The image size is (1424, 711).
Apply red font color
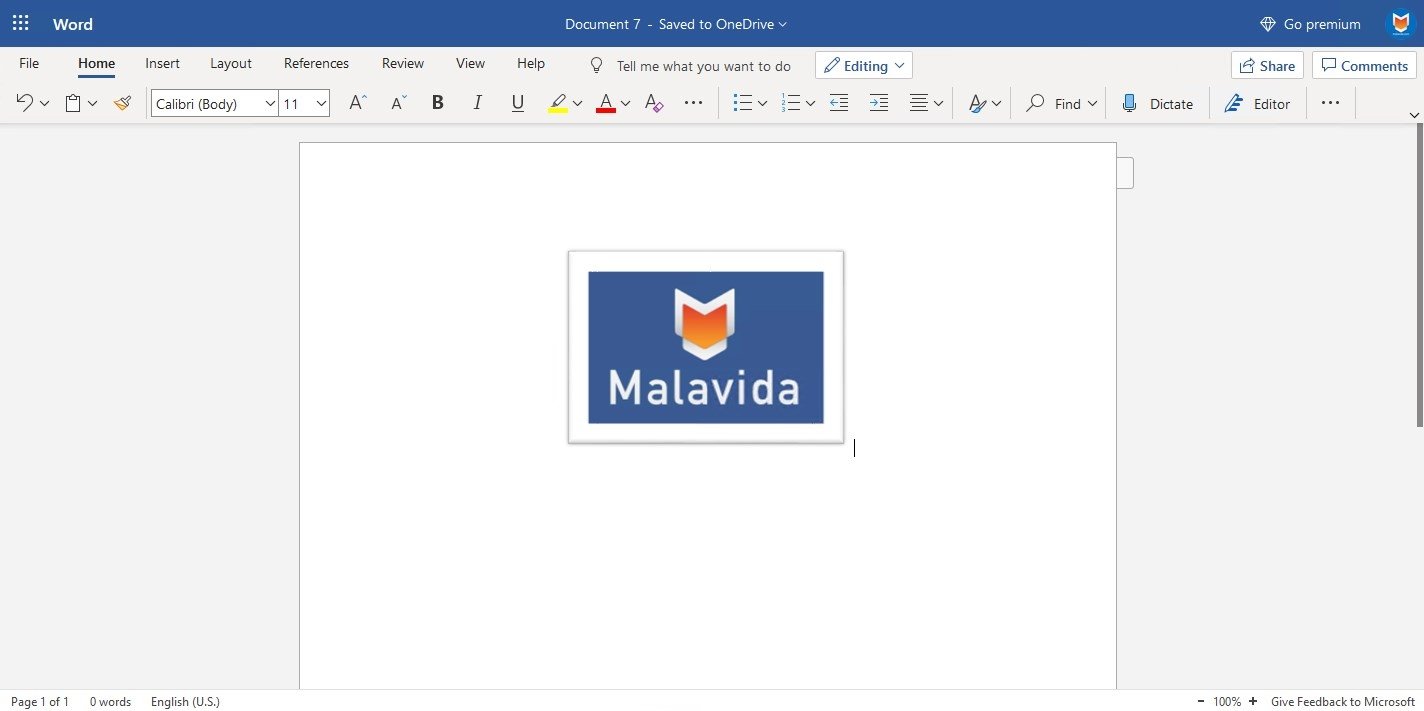coord(605,103)
